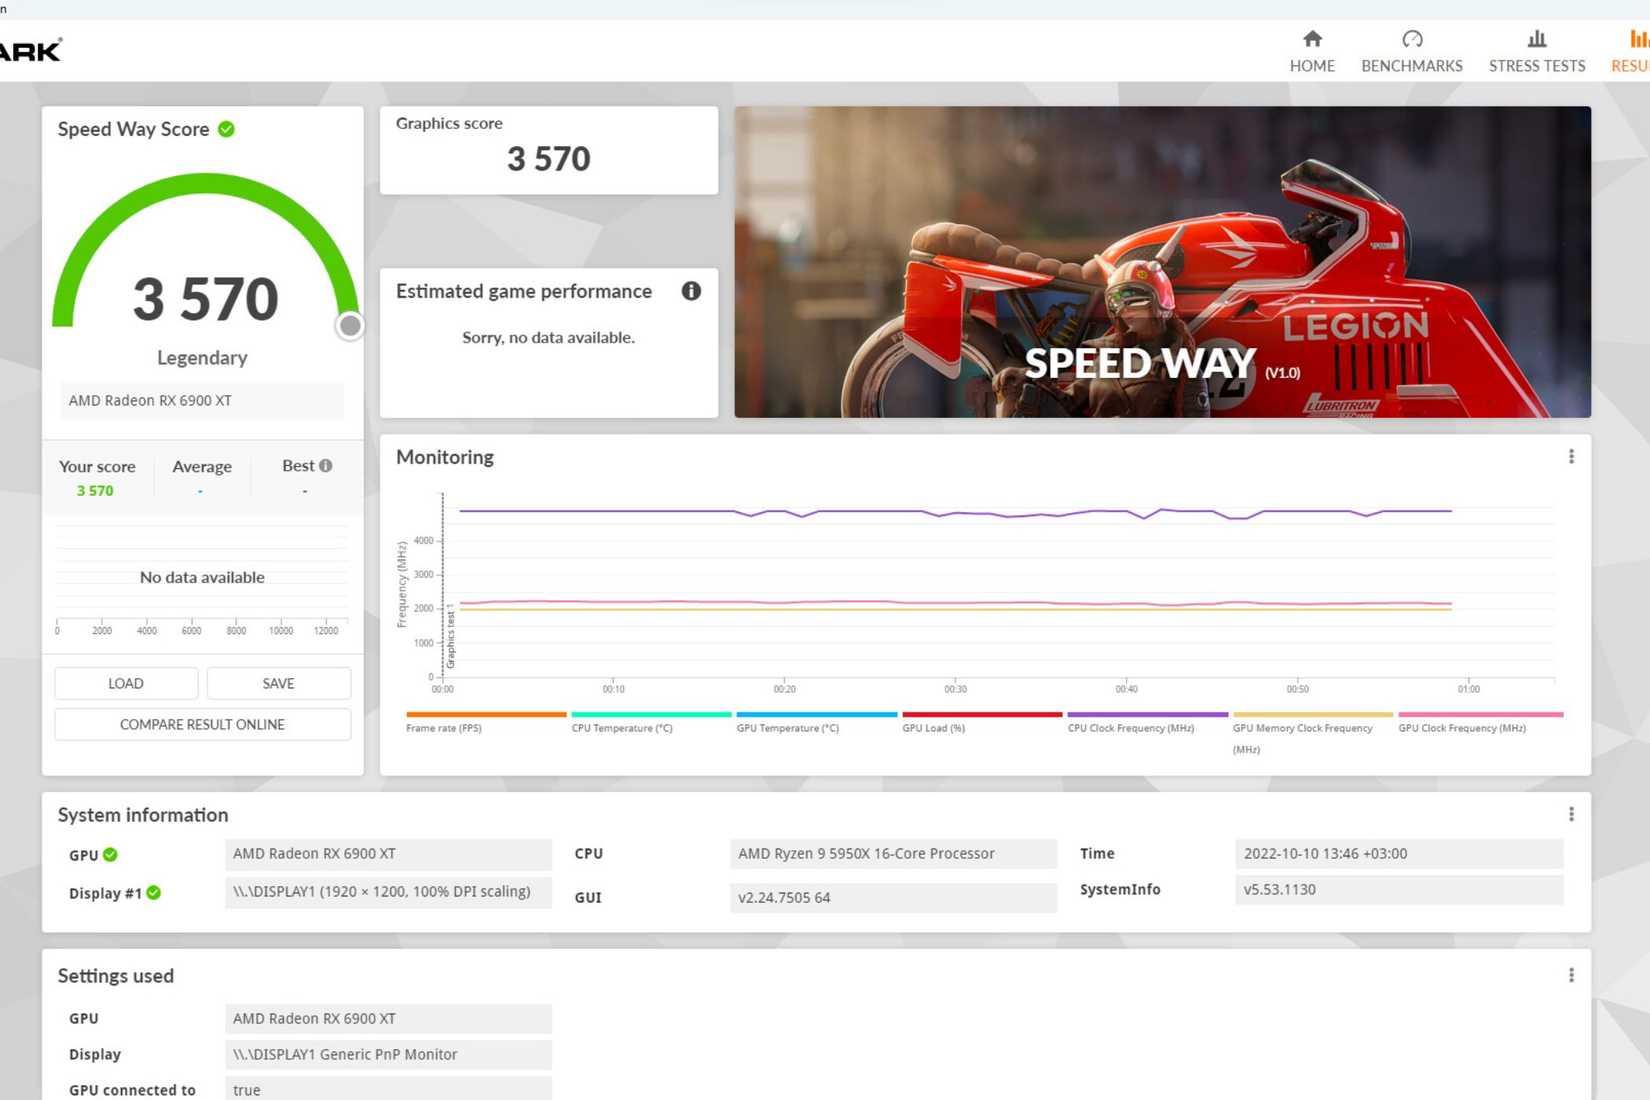Image resolution: width=1650 pixels, height=1100 pixels.
Task: Click the info icon next to Best column
Action: click(325, 464)
